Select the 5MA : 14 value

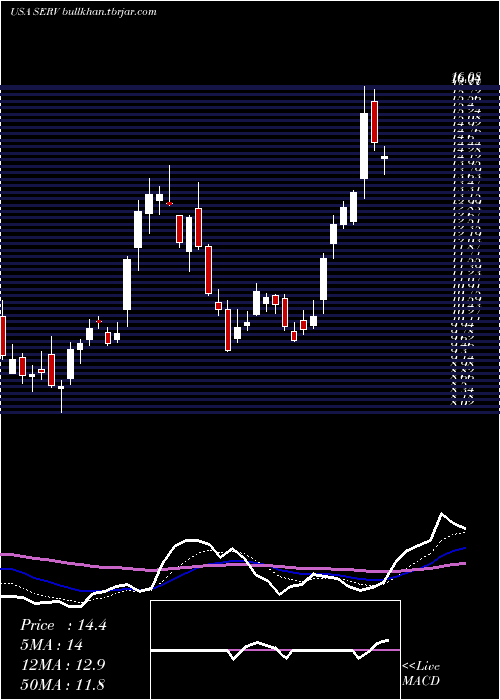pos(51,645)
